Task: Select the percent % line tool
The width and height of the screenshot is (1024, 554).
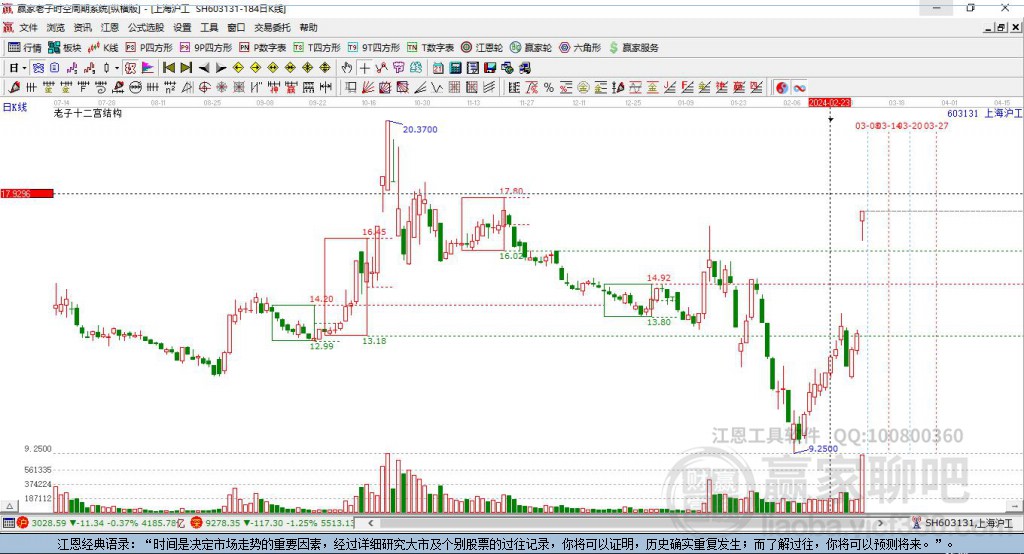Action: tap(549, 88)
